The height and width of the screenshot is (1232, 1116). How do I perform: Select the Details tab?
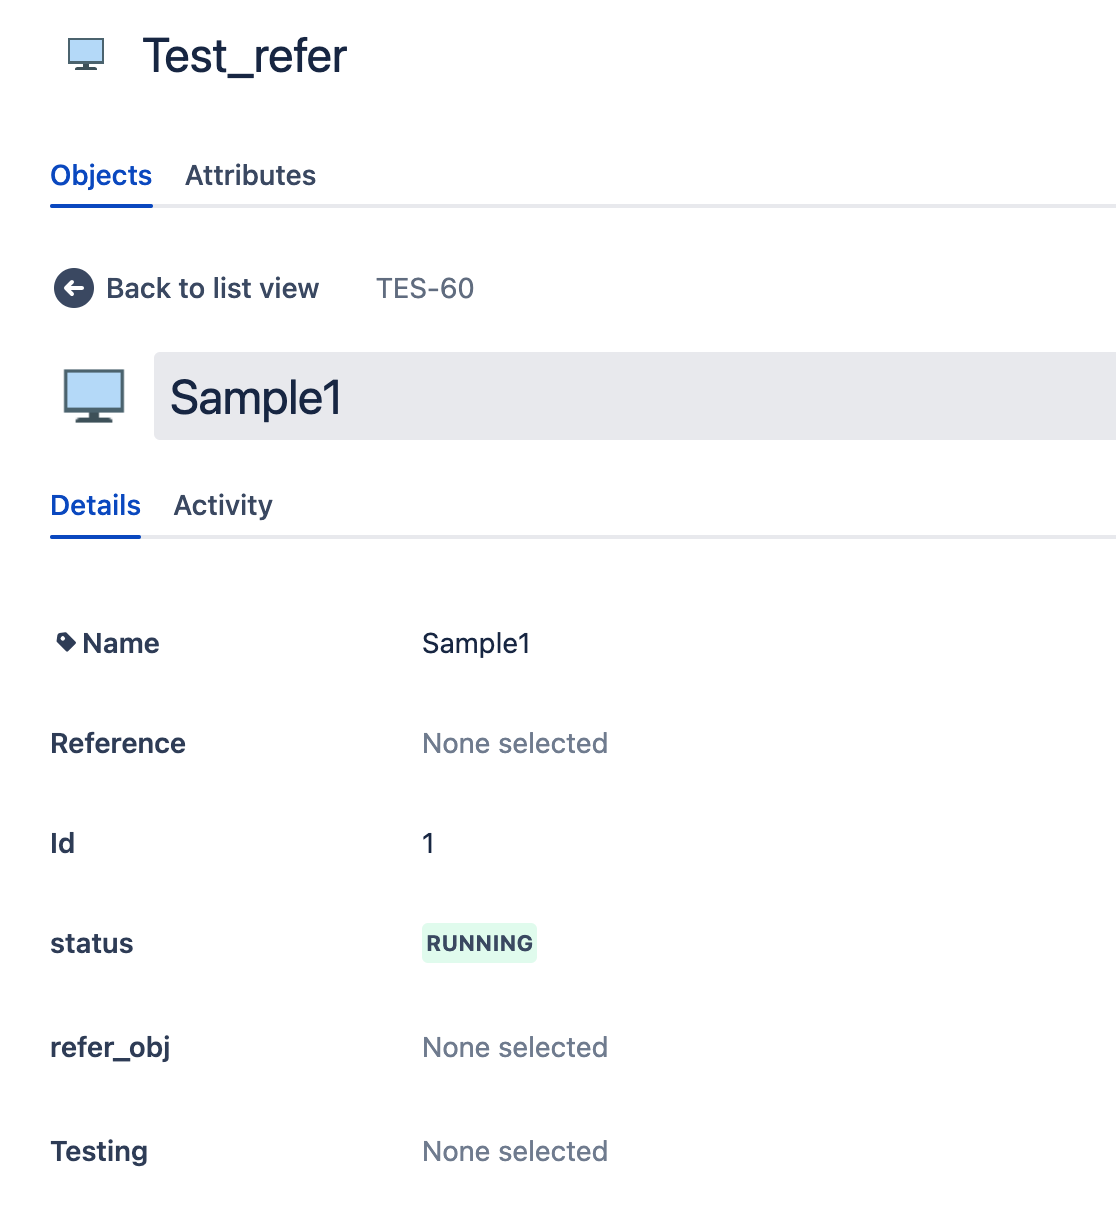point(95,505)
